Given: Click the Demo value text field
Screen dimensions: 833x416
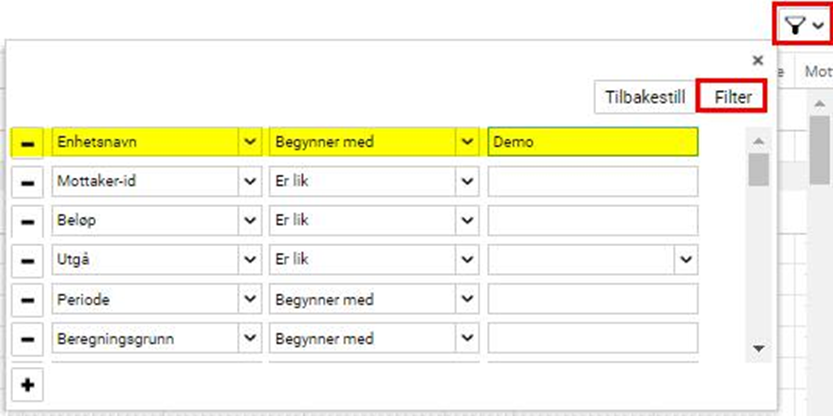Looking at the screenshot, I should pyautogui.click(x=592, y=143).
